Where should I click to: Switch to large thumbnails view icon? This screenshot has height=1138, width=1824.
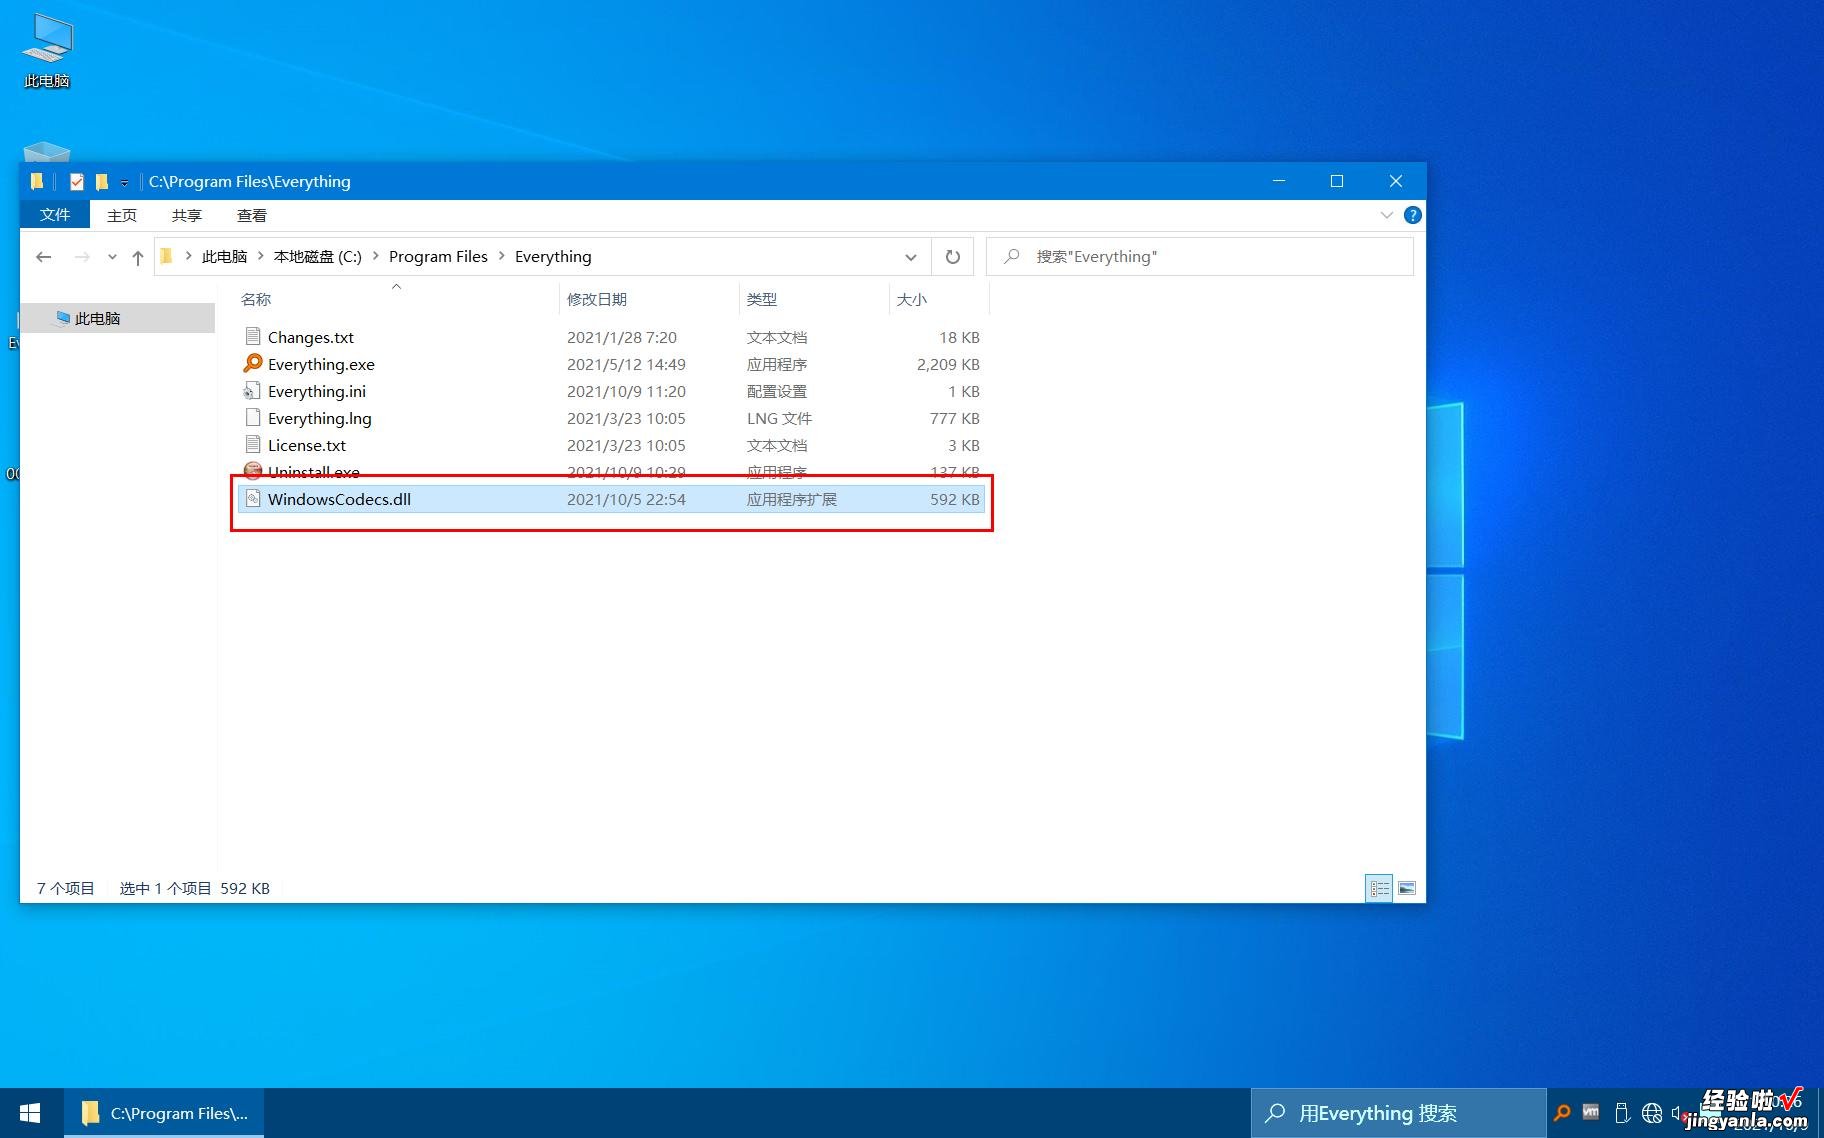point(1406,888)
